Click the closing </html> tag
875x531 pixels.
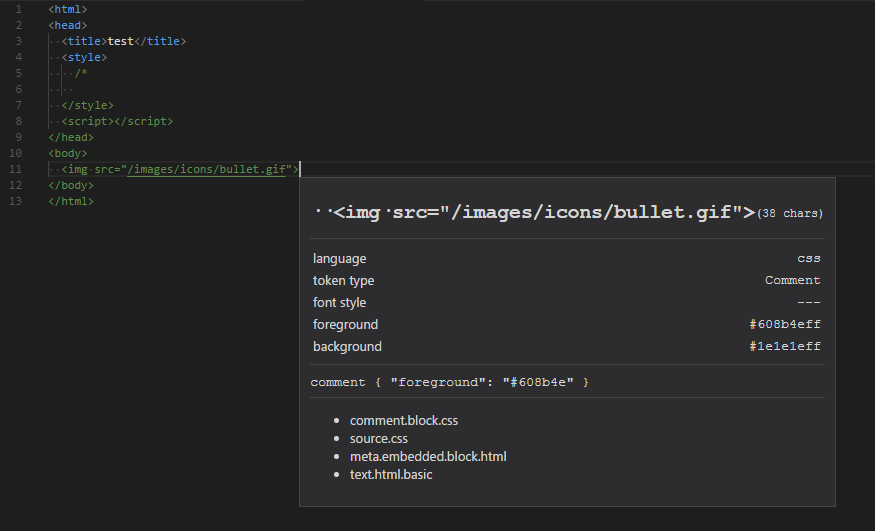[71, 201]
